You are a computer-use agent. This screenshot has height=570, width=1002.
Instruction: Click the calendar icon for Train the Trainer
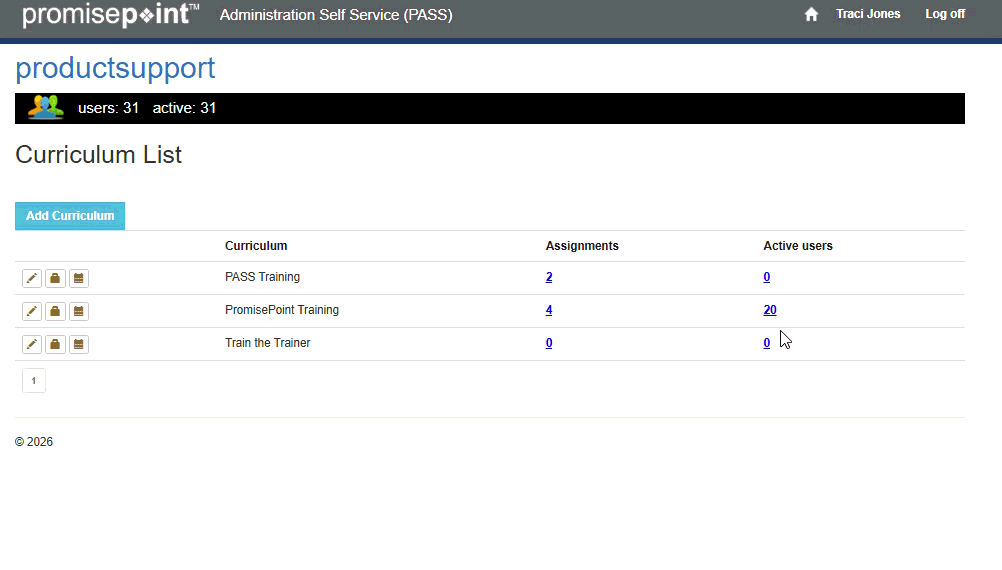[79, 344]
